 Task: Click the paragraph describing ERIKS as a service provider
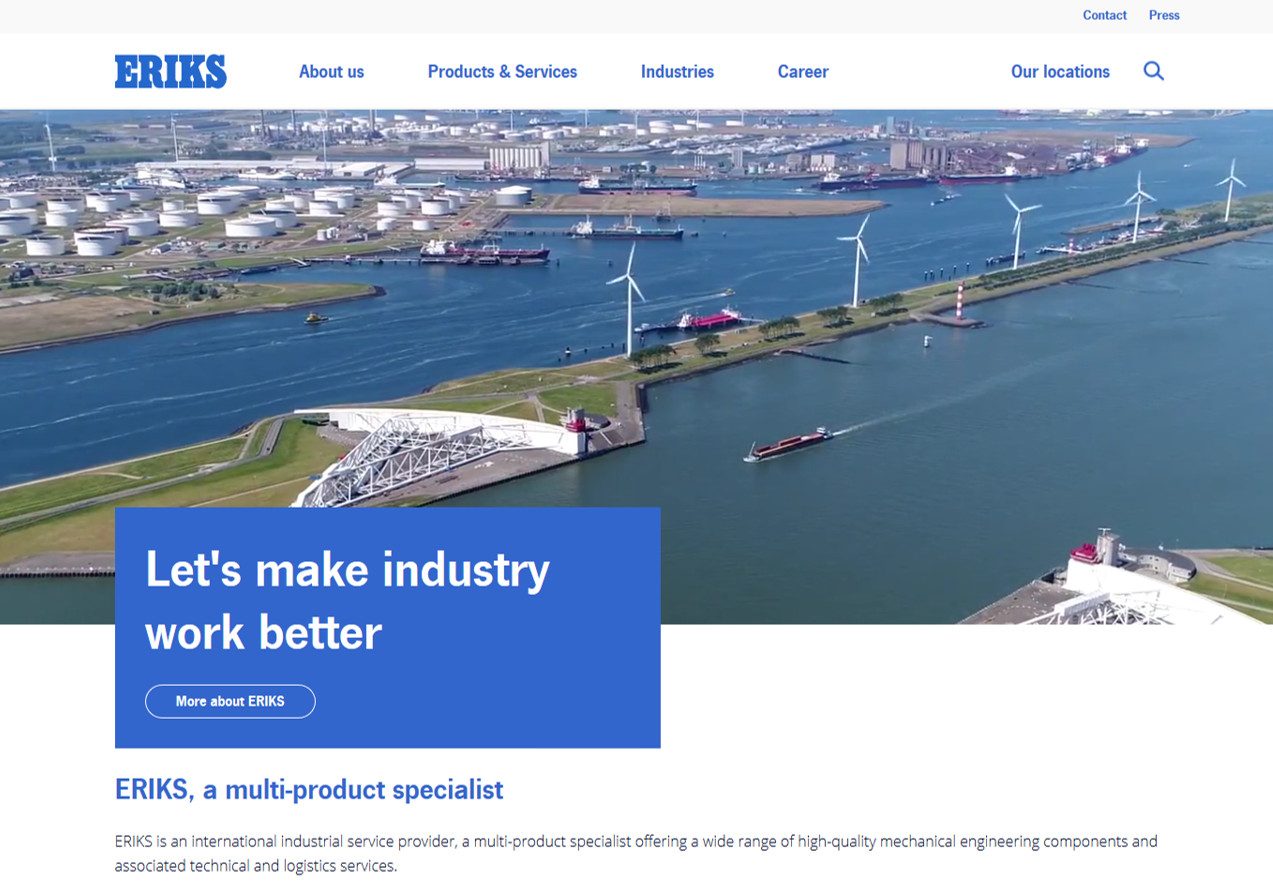[x=636, y=853]
